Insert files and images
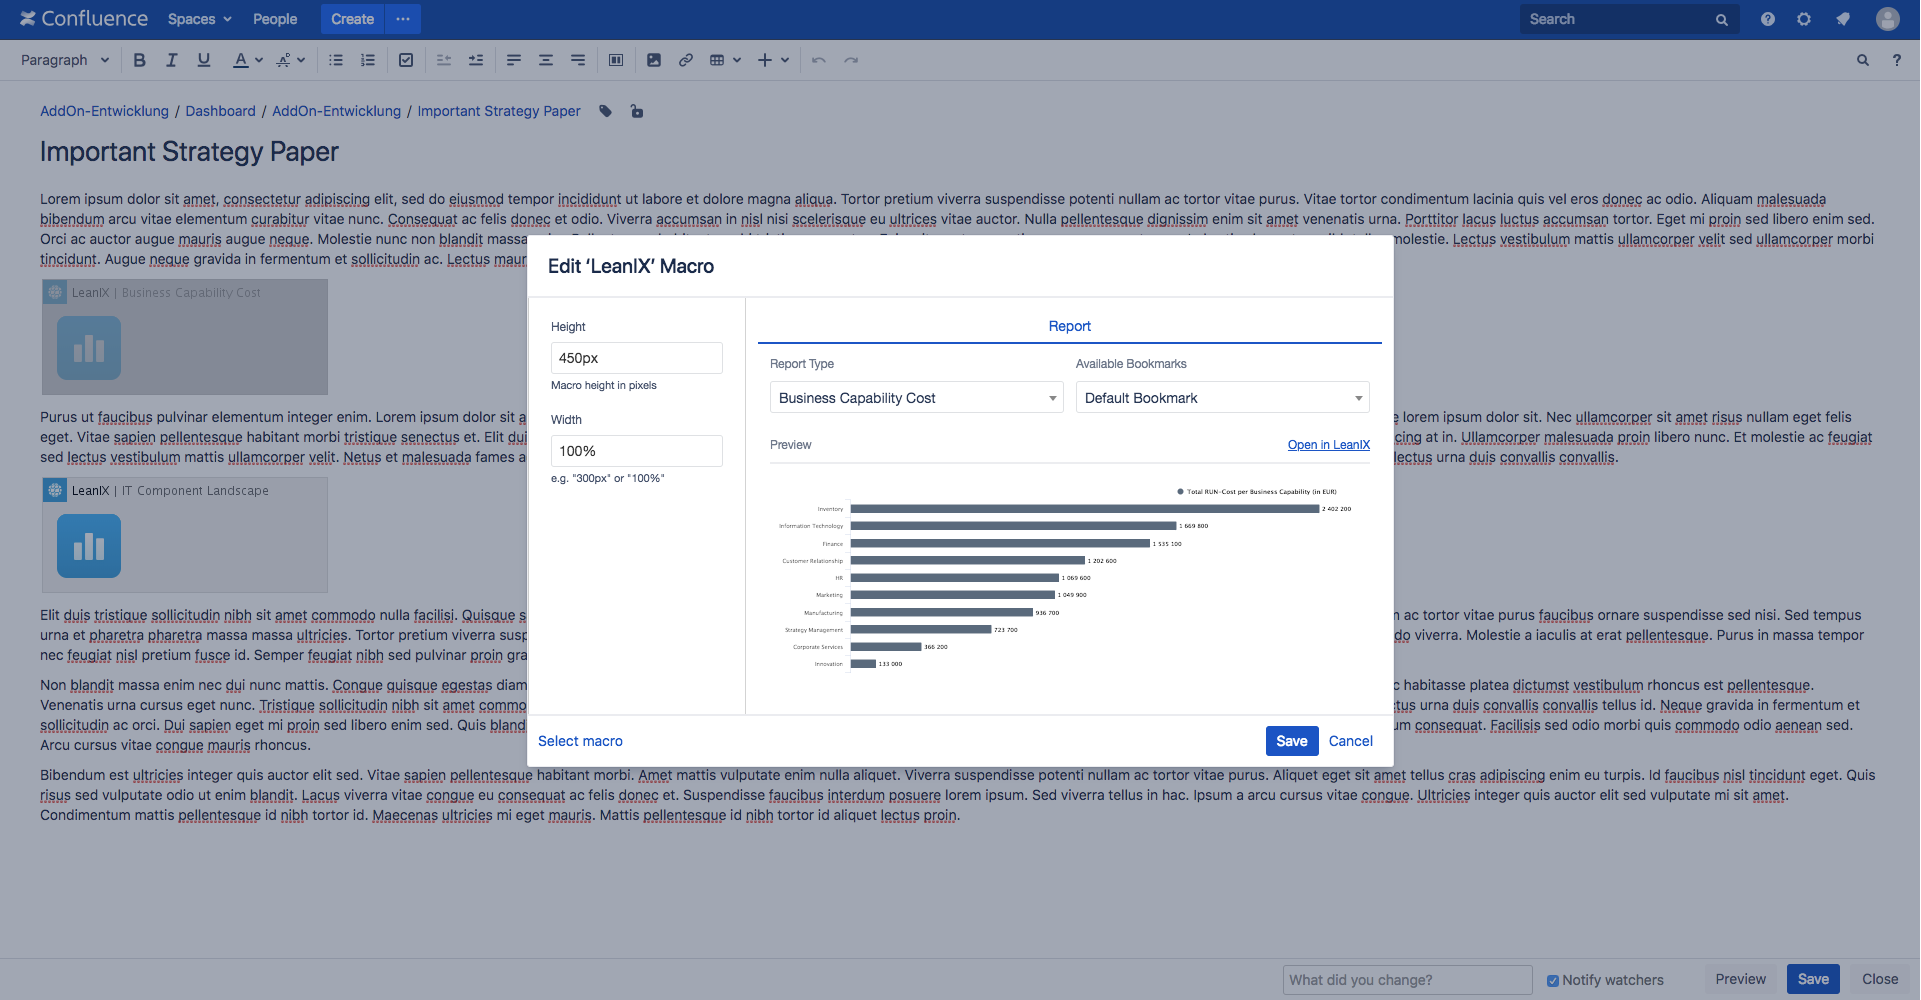This screenshot has width=1921, height=1000. (x=654, y=60)
